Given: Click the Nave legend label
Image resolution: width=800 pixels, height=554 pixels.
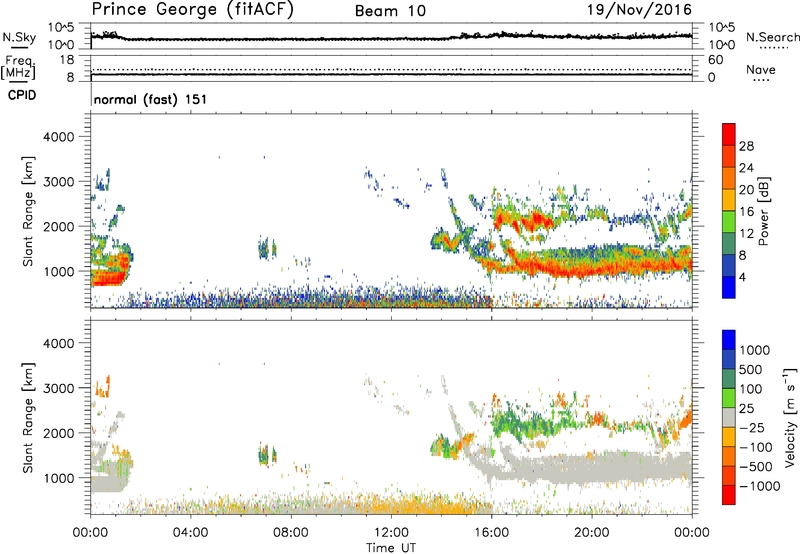Looking at the screenshot, I should click(761, 69).
